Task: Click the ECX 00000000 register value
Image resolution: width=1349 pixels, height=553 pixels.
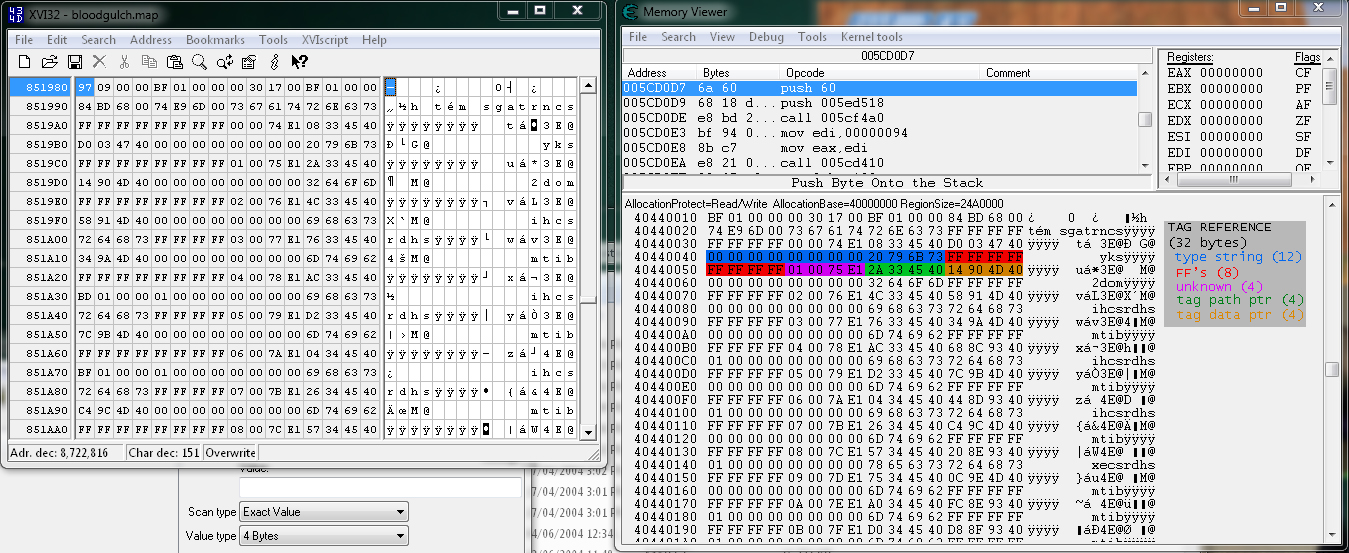Action: [1215, 105]
